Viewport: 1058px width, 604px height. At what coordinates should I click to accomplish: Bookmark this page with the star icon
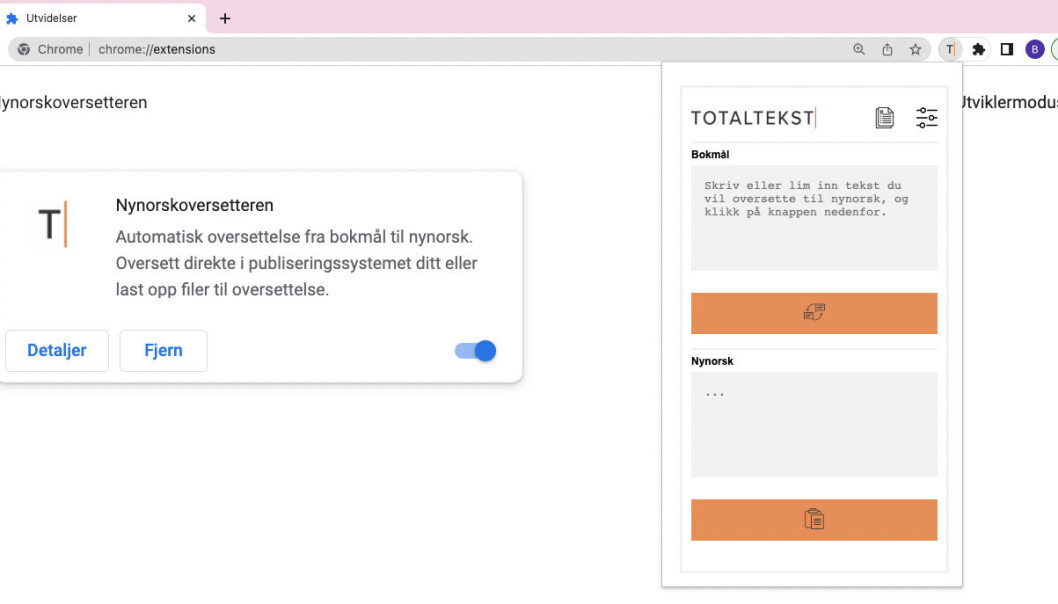click(x=915, y=49)
